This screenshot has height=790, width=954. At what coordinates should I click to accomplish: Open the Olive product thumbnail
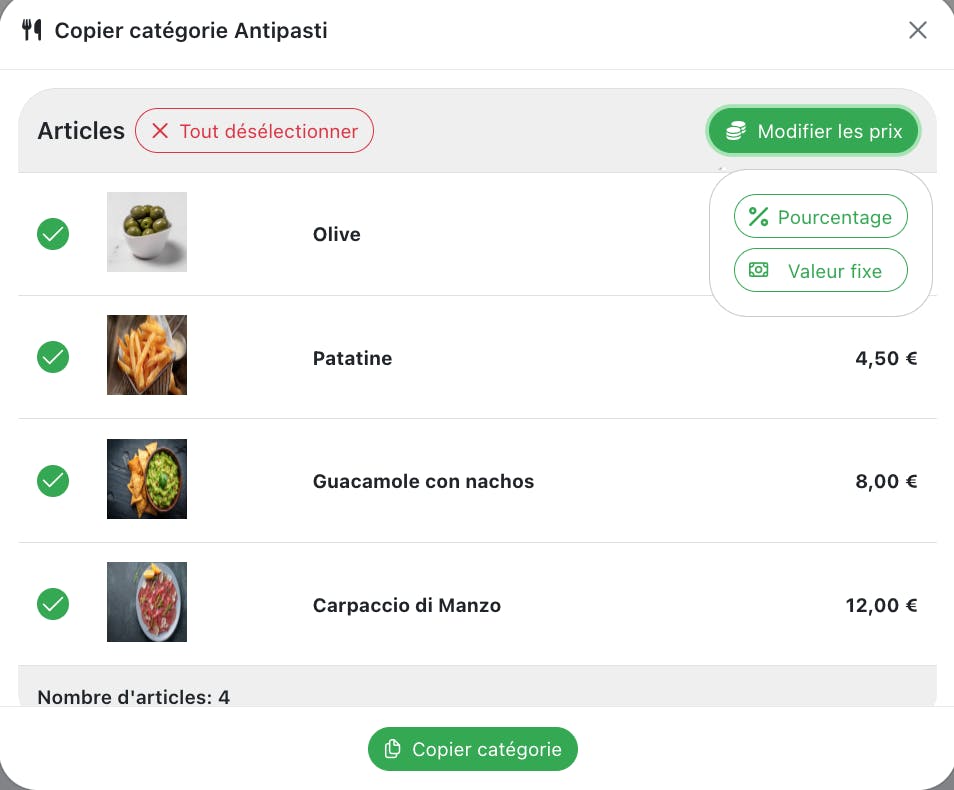pyautogui.click(x=147, y=232)
